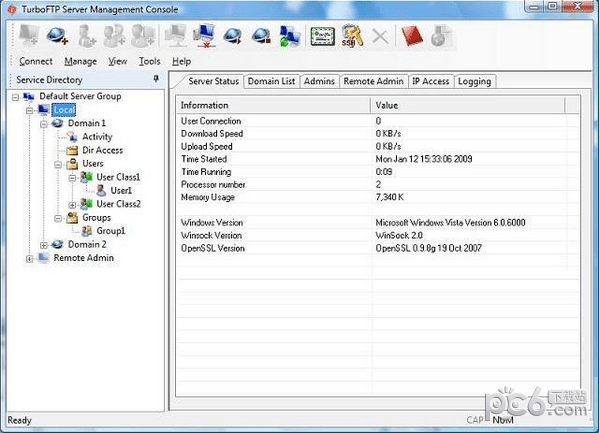Expand the Remote Admin tree node
Viewport: 600px width, 433px height.
pos(29,259)
